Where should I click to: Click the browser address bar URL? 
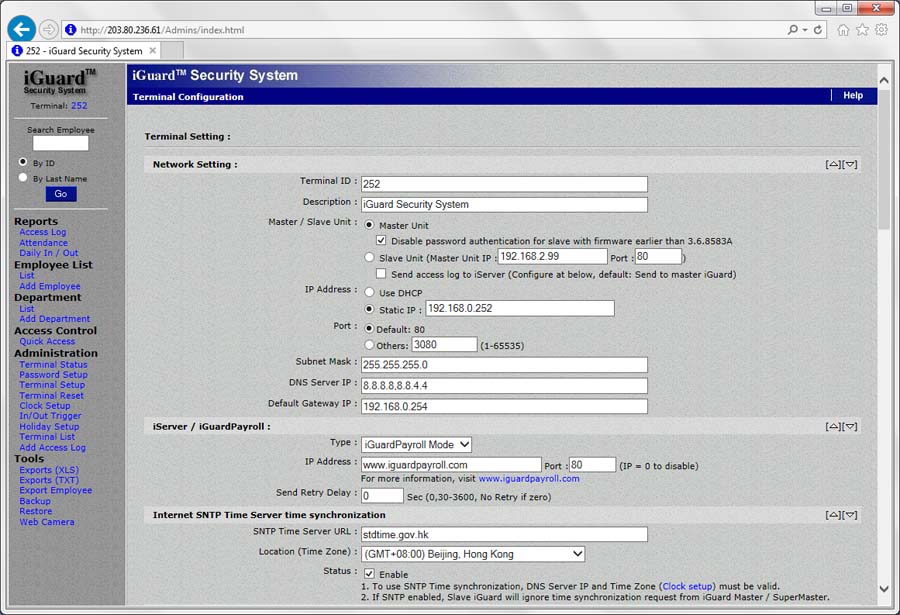[162, 30]
